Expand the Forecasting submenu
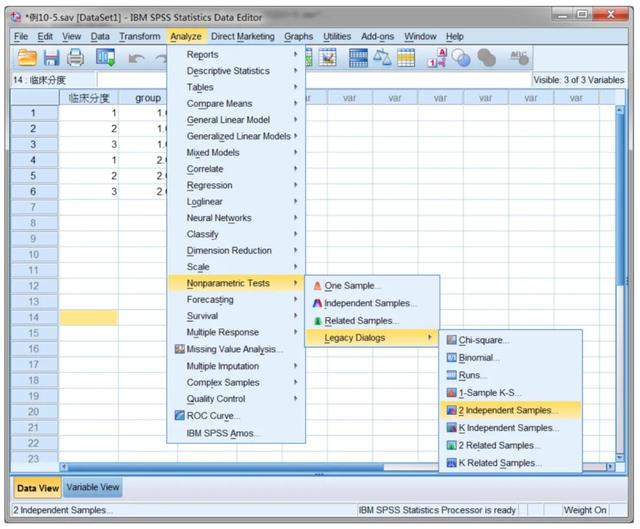The image size is (640, 529). 236,299
